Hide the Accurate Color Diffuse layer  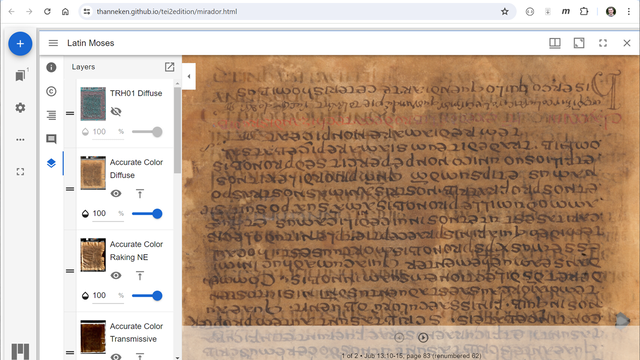click(116, 193)
